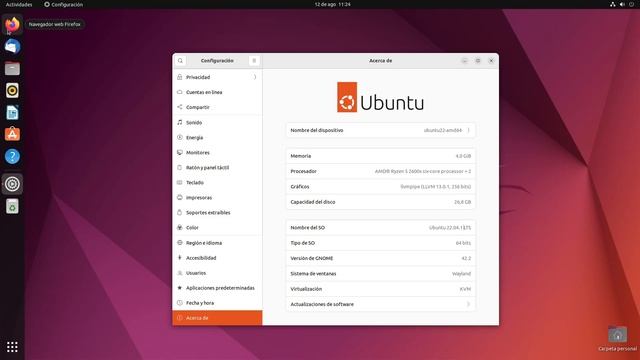This screenshot has height=360, width=640.
Task: Open Actividades overview
Action: pyautogui.click(x=19, y=4)
